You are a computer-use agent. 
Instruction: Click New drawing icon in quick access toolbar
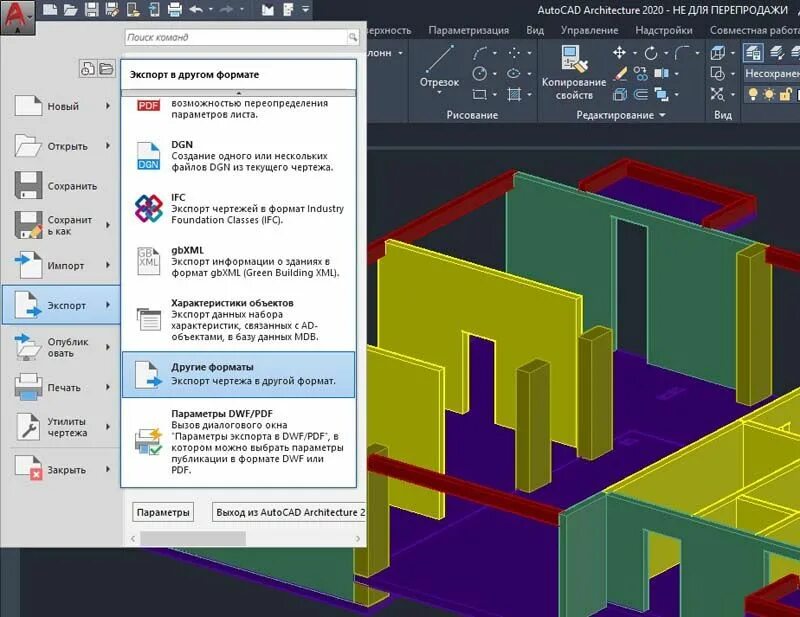point(49,9)
